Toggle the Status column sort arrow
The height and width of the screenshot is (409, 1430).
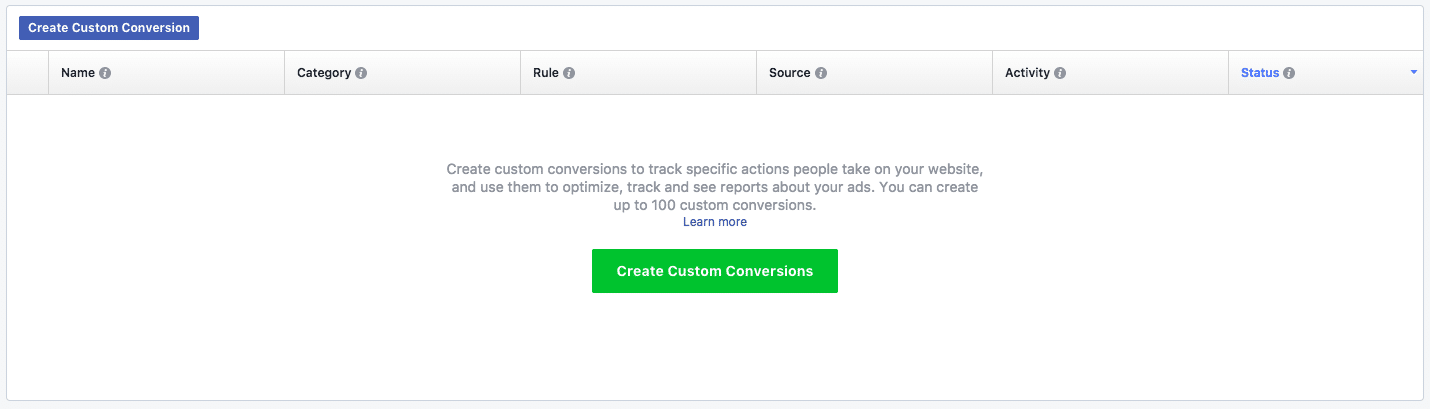[1414, 73]
